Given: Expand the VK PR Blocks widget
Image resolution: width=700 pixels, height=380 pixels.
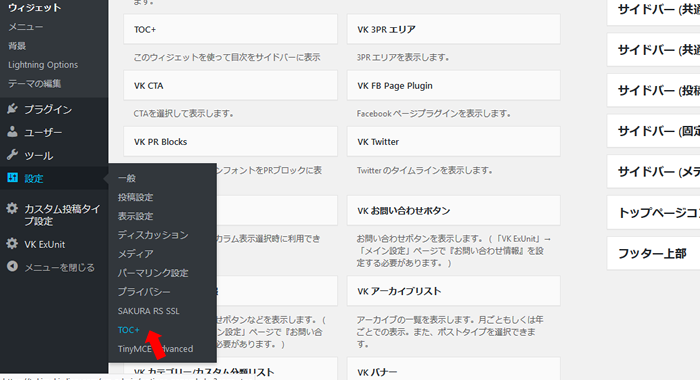Looking at the screenshot, I should (230, 142).
